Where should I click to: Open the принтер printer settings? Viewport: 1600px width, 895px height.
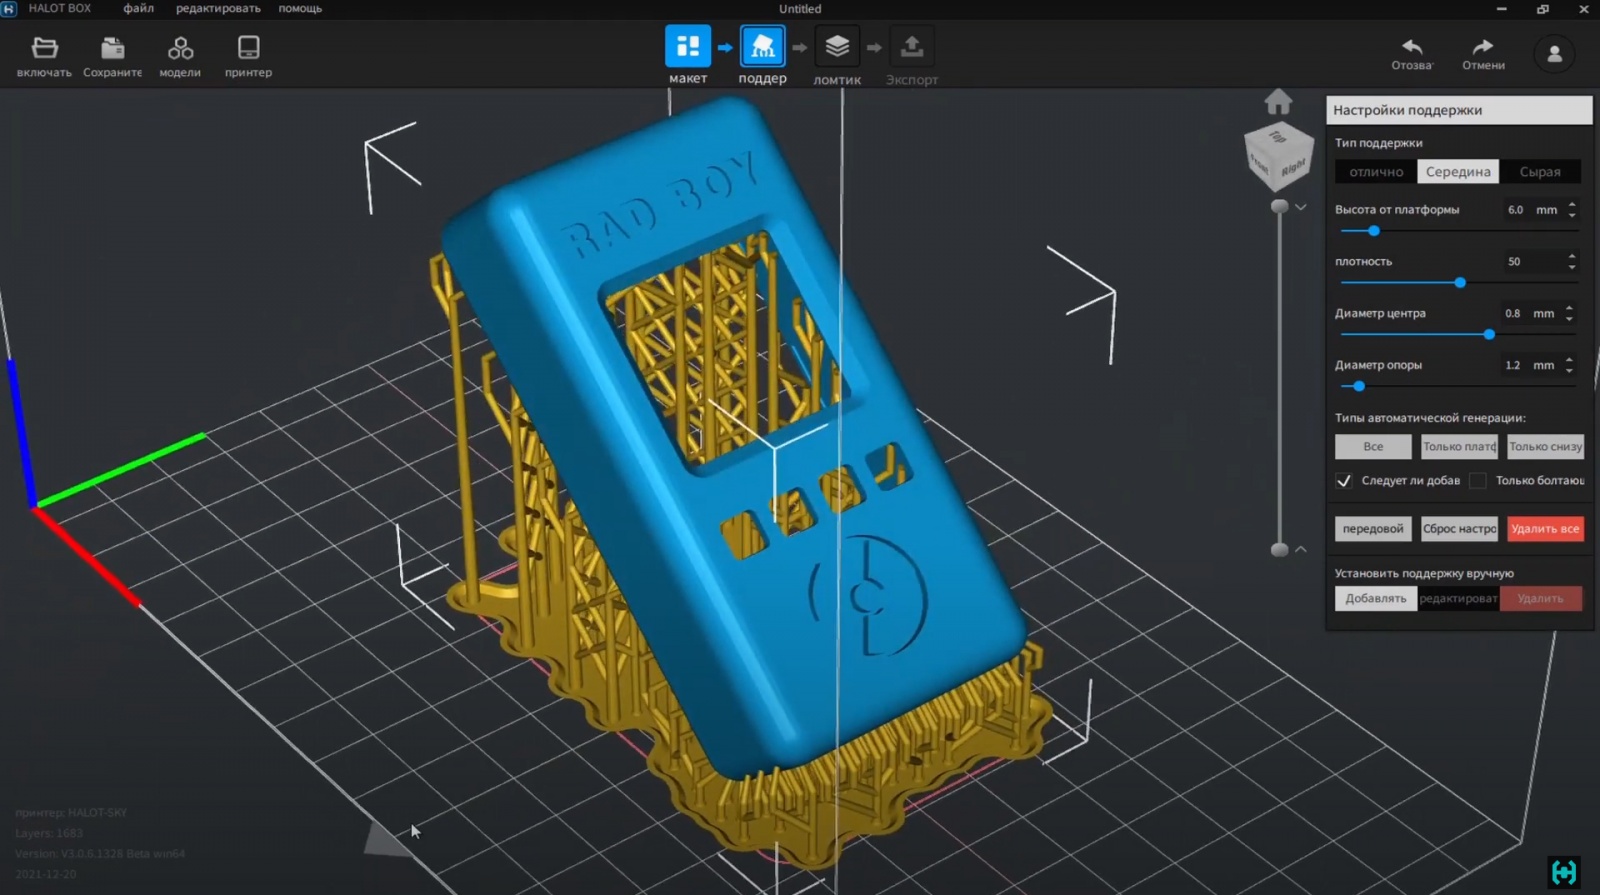tap(248, 56)
